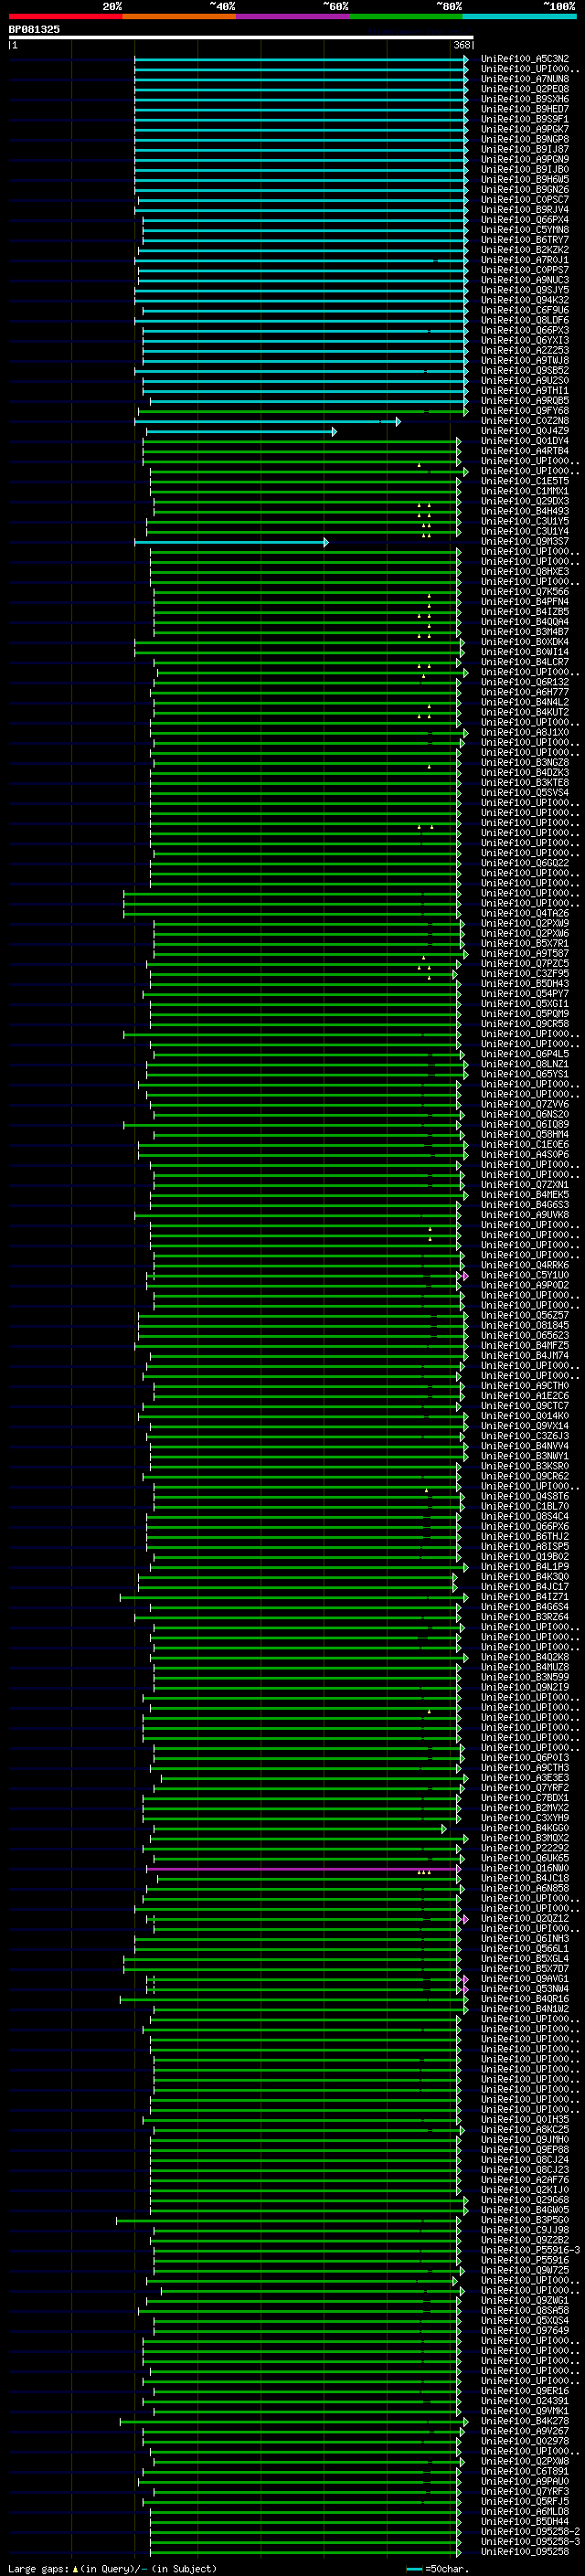
Task: Open the UniRef100_Q8CJ24 hit
Action: 525,2159
